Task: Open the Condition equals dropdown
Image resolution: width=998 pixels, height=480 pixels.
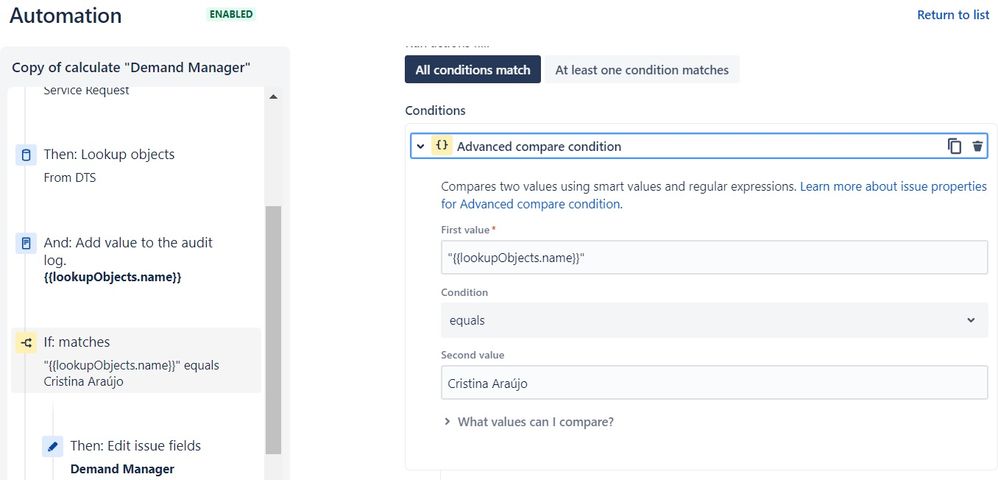Action: point(714,320)
